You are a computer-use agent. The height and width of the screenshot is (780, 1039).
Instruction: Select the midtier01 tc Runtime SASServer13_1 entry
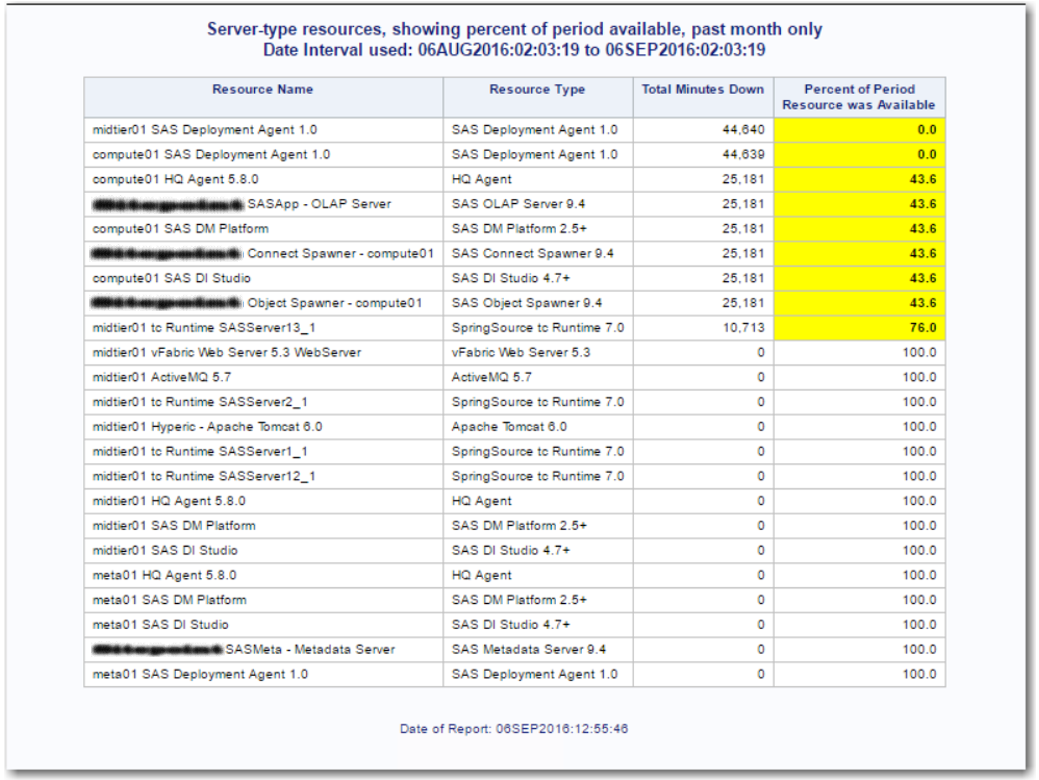[205, 328]
